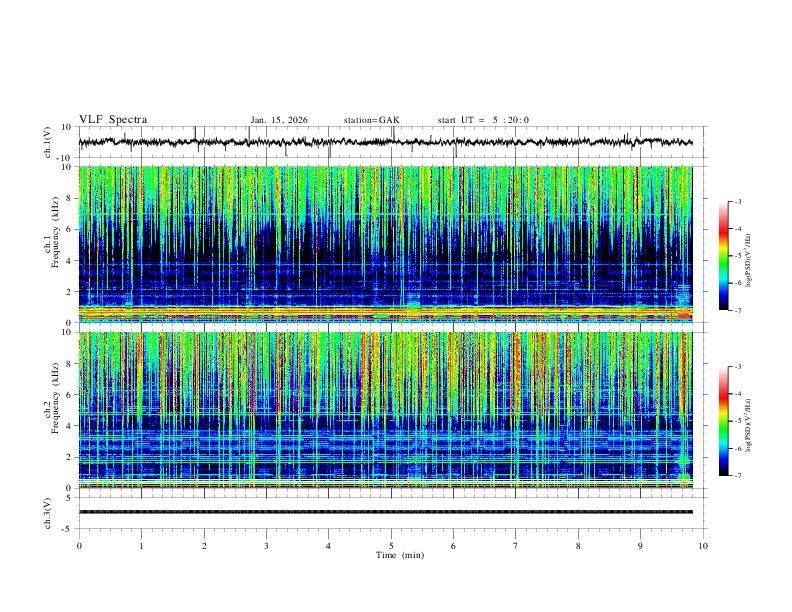Click the ch.1 frequency tick "8"
Viewport: 792px width, 612px height.
tap(70, 198)
